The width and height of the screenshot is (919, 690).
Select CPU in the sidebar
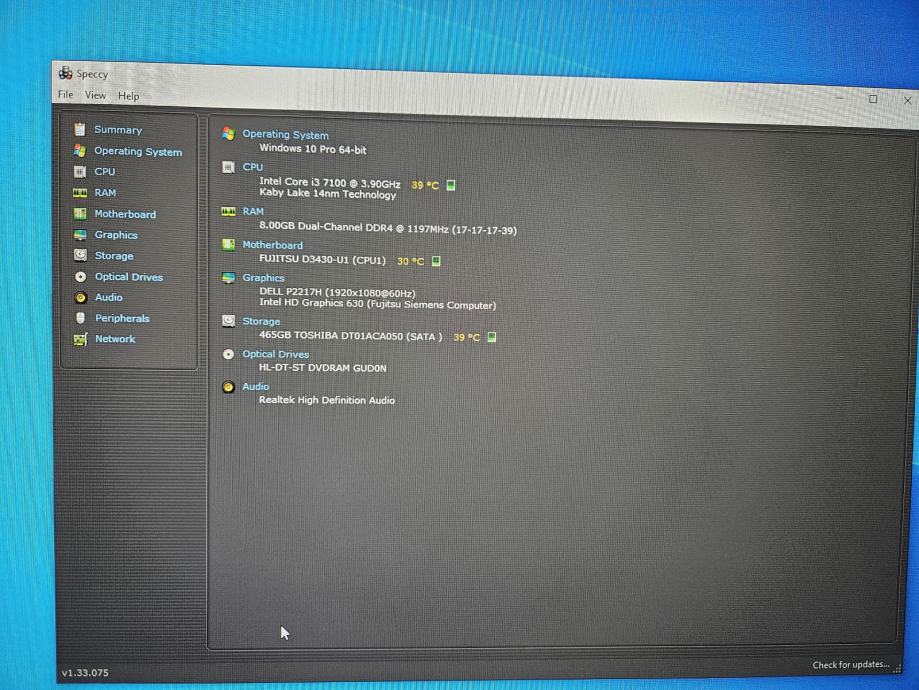point(105,171)
